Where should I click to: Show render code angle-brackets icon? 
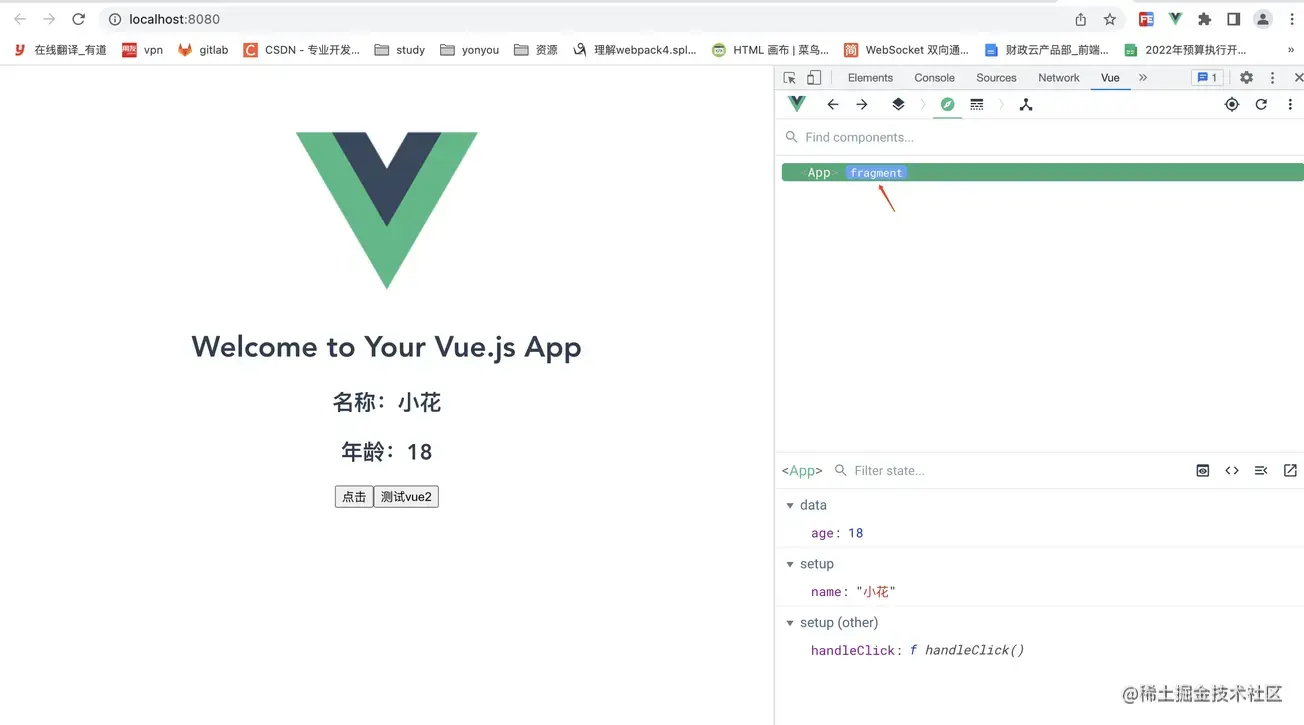[1232, 470]
